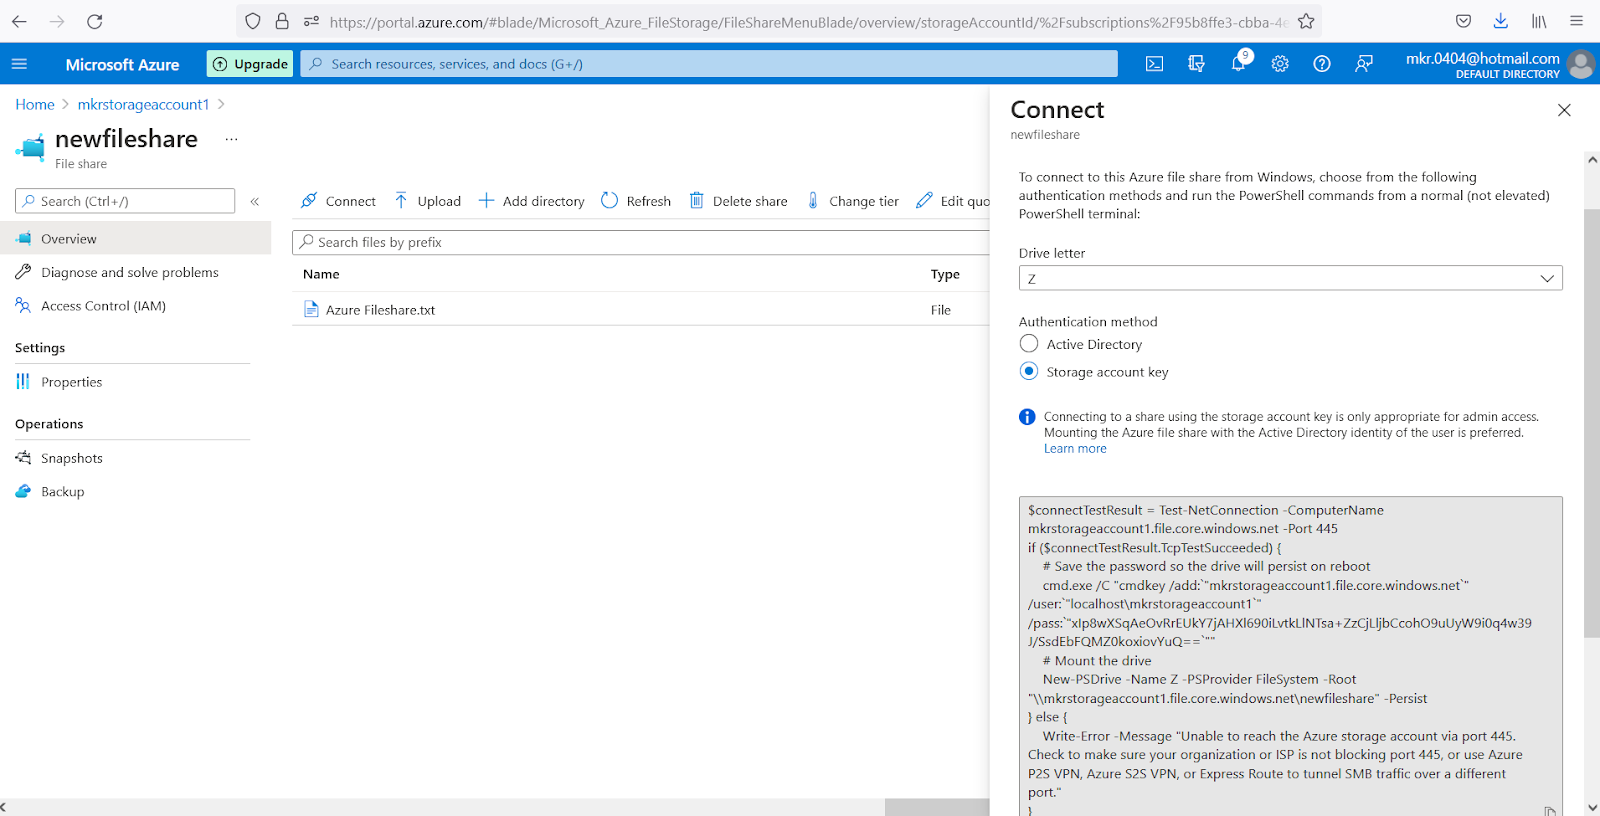Select the Storage account key option
This screenshot has width=1600, height=816.
[x=1029, y=371]
